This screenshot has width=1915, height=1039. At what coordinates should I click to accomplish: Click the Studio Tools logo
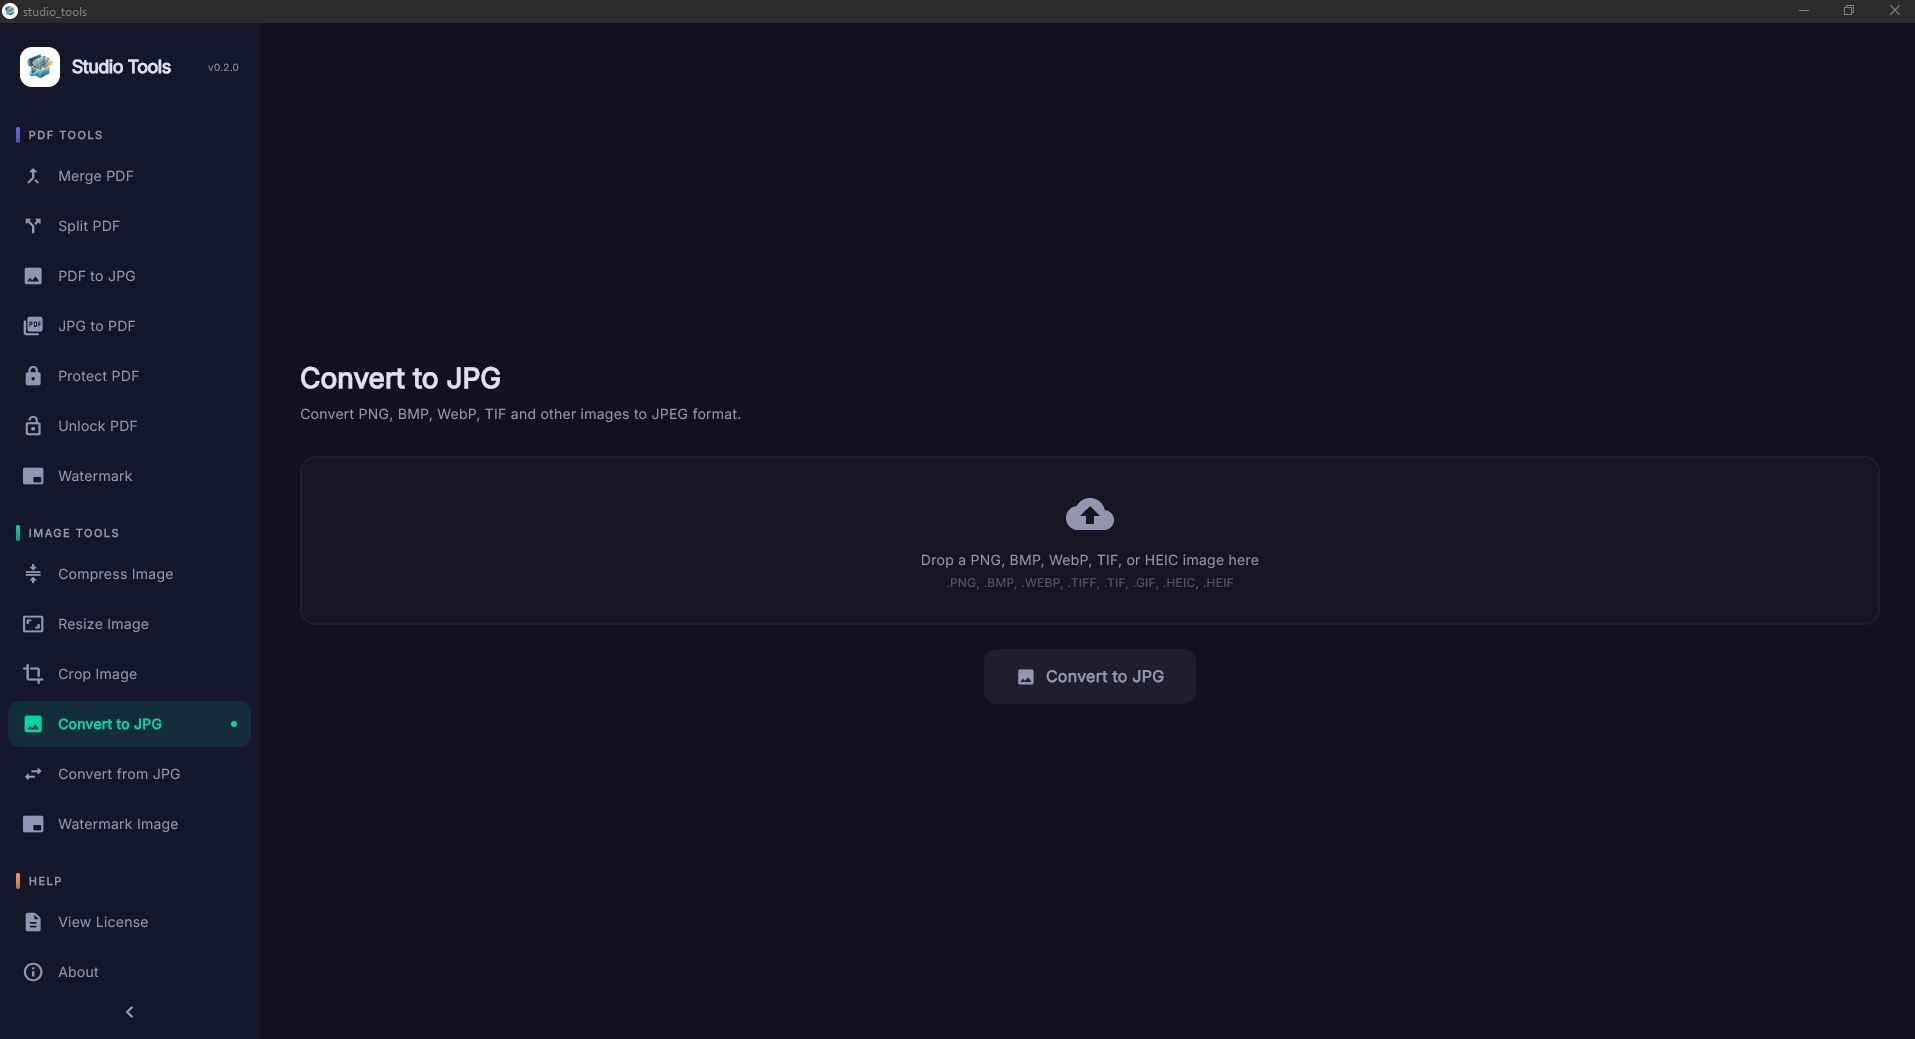coord(40,67)
